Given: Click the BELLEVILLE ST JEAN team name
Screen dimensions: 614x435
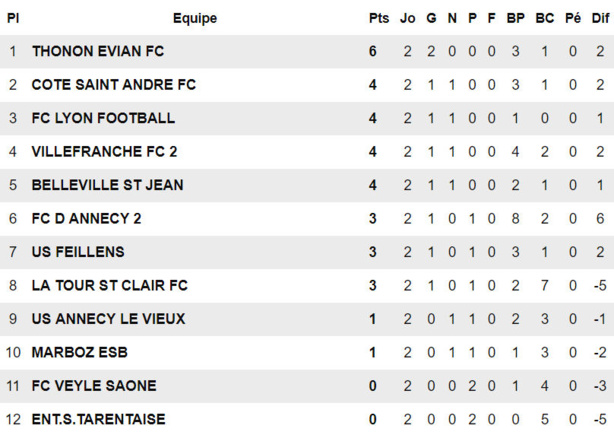Looking at the screenshot, I should coord(107,185).
